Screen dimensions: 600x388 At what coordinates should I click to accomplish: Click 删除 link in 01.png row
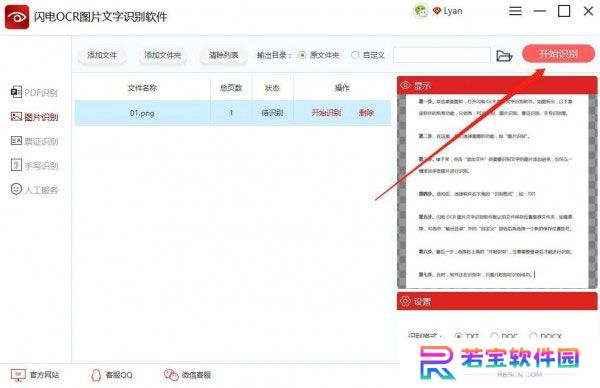coord(366,112)
